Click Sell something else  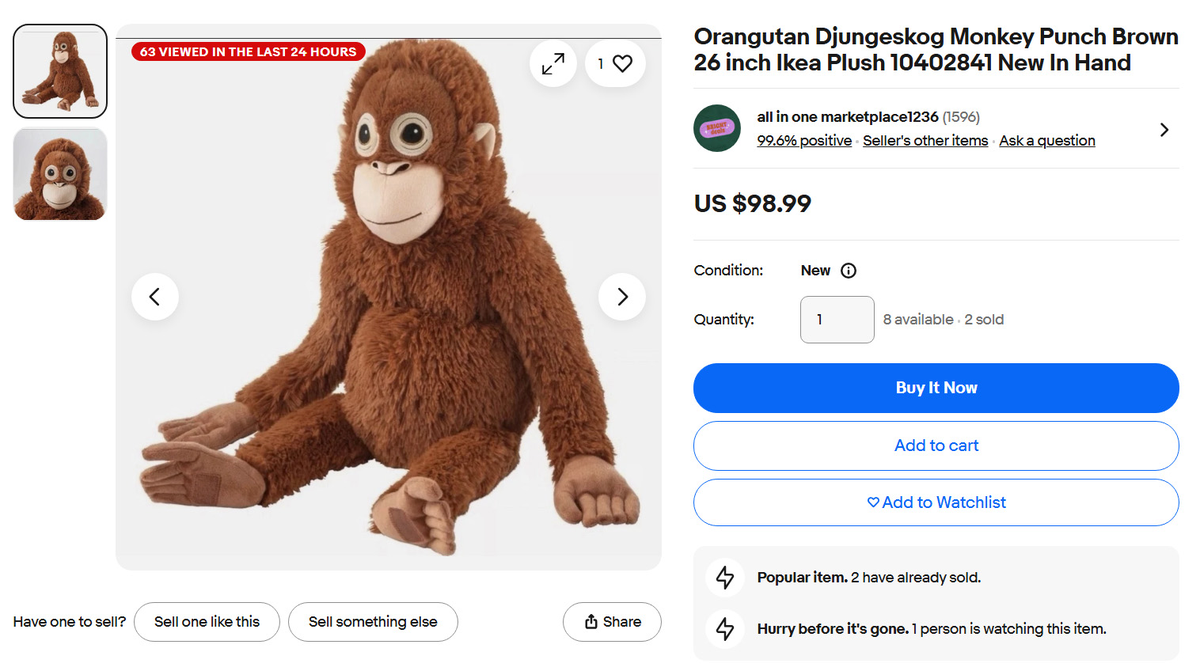(373, 622)
